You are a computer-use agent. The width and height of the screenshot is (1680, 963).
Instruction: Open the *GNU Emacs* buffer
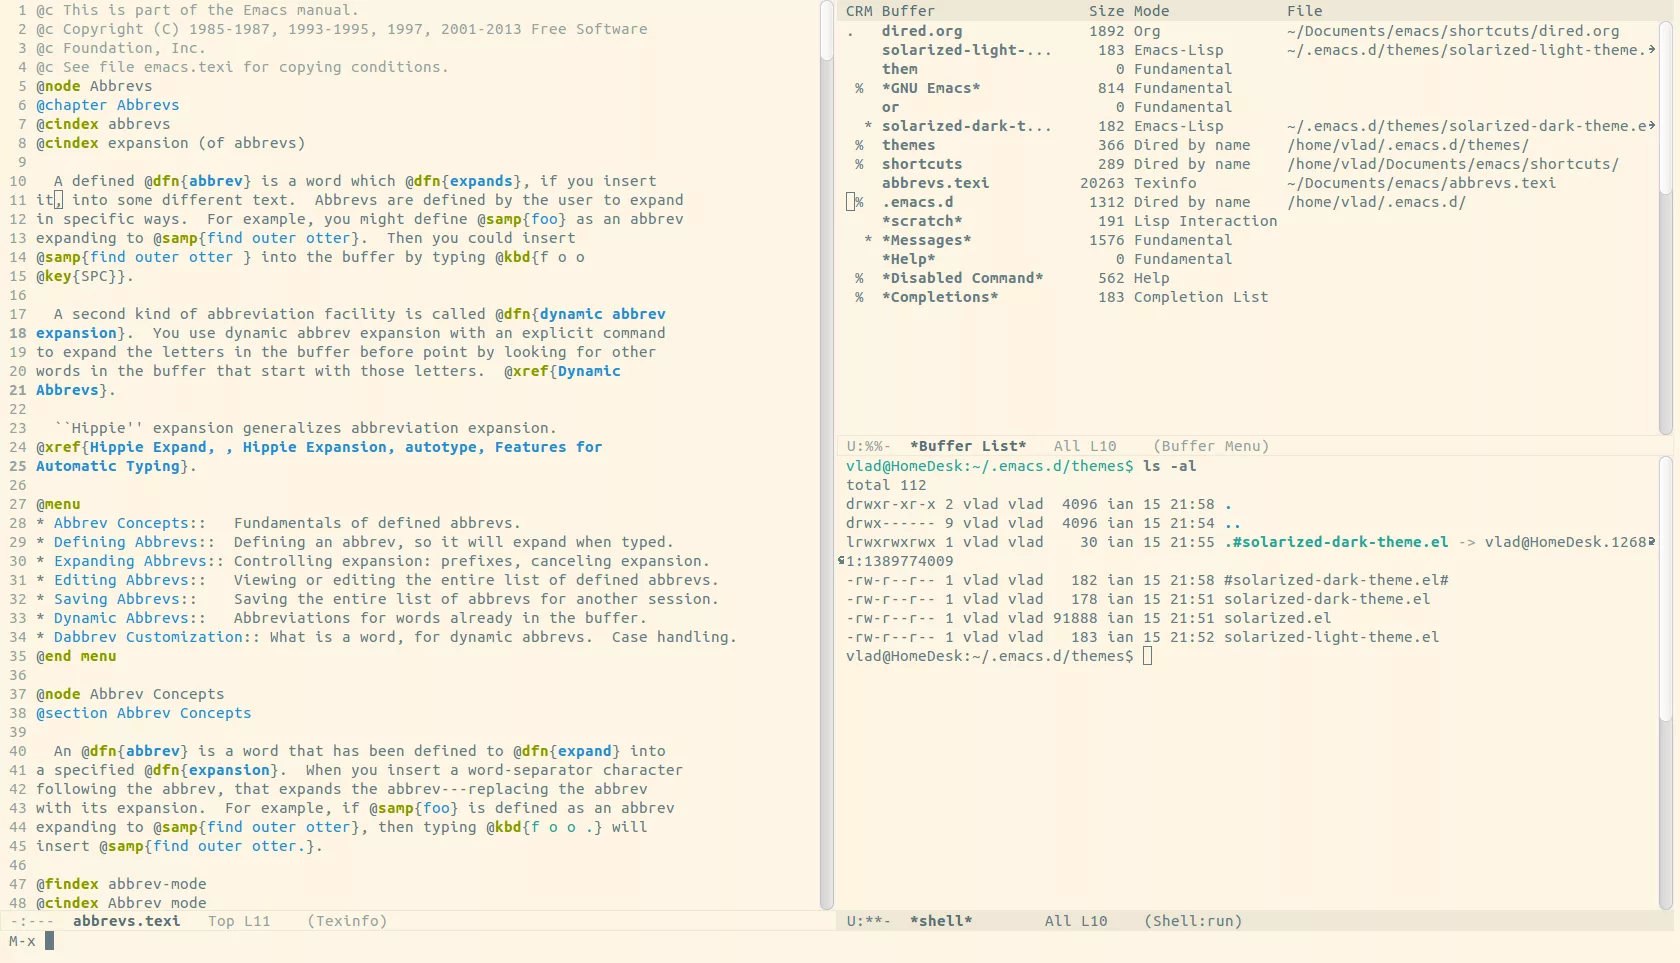click(930, 88)
